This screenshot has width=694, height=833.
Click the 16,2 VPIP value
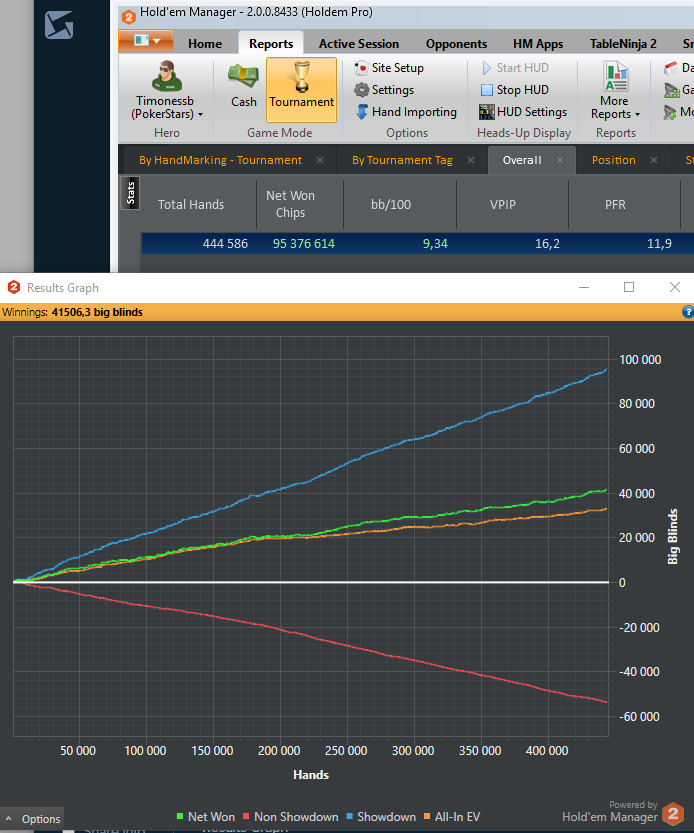pos(547,244)
